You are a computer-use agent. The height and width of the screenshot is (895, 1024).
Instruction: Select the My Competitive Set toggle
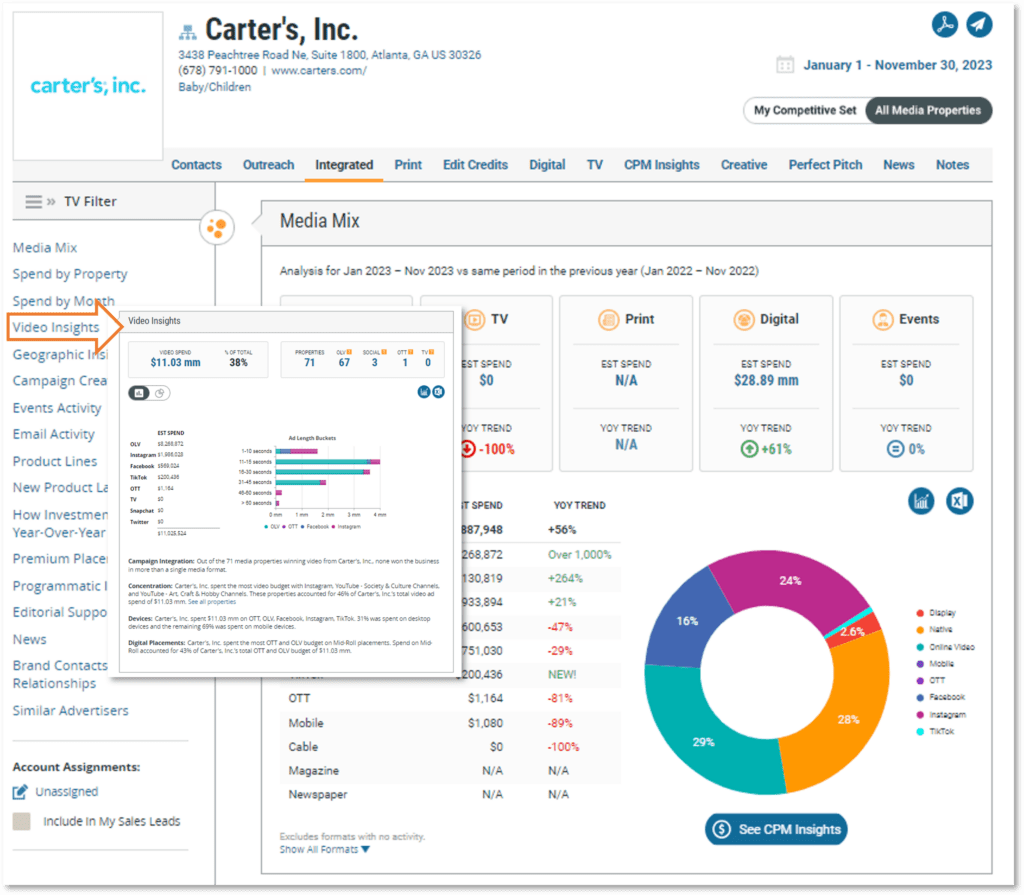point(805,110)
